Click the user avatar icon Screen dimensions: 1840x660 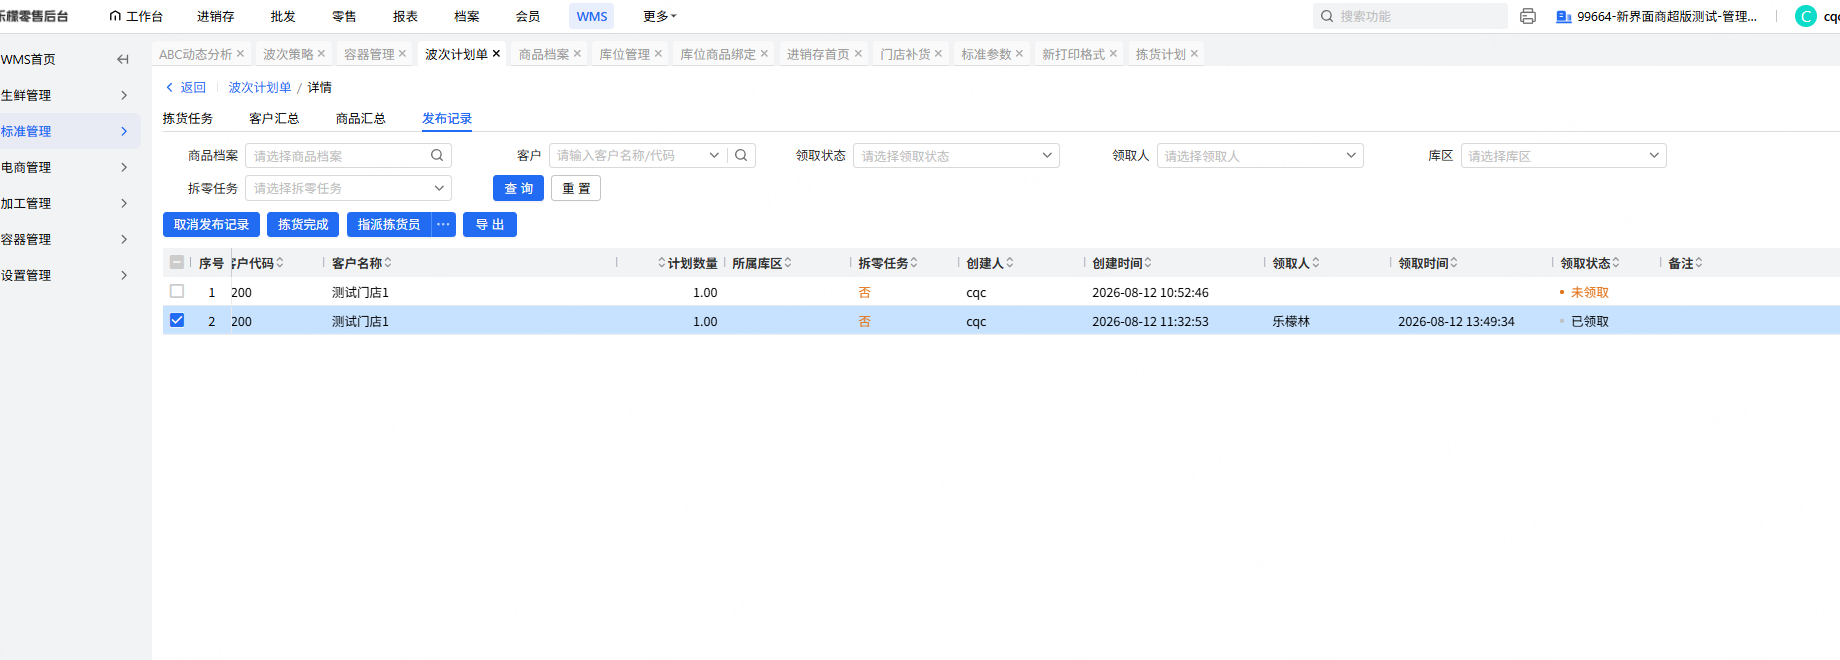[1806, 16]
